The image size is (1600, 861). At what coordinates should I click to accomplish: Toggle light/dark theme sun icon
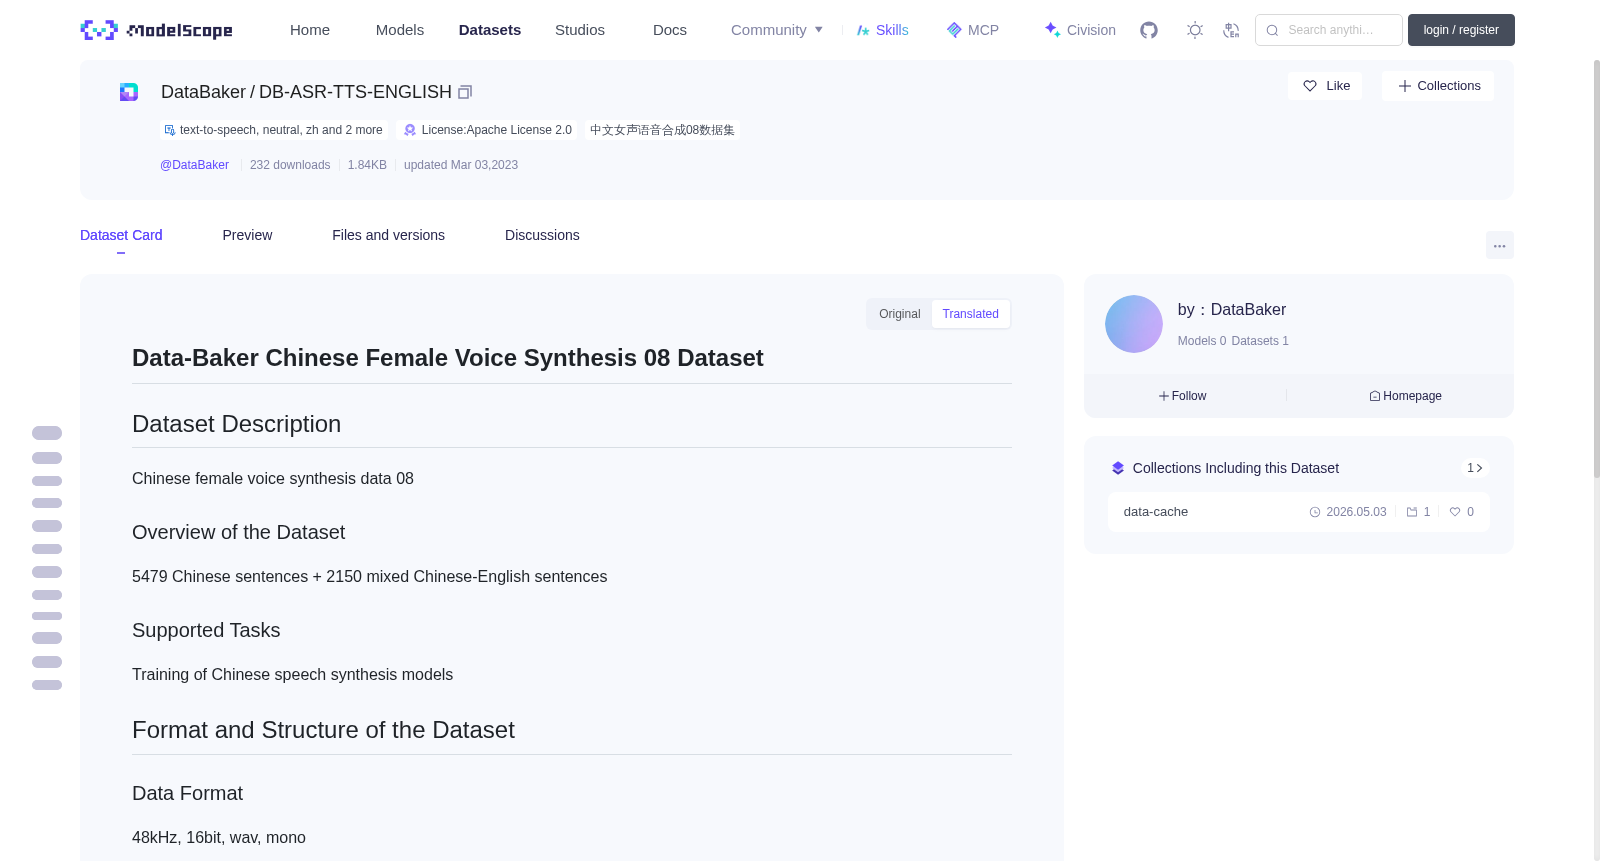point(1195,30)
